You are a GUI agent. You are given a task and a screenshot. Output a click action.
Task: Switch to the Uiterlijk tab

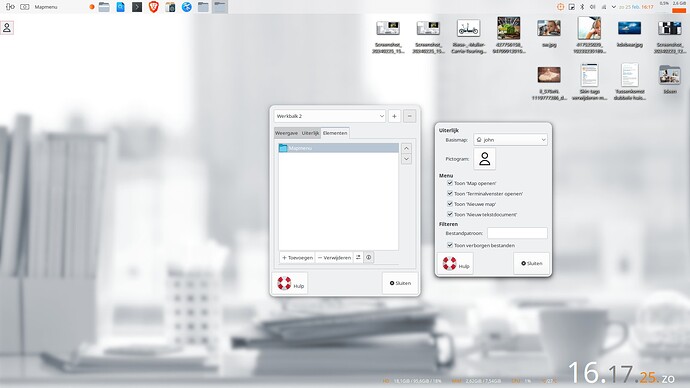(x=310, y=133)
